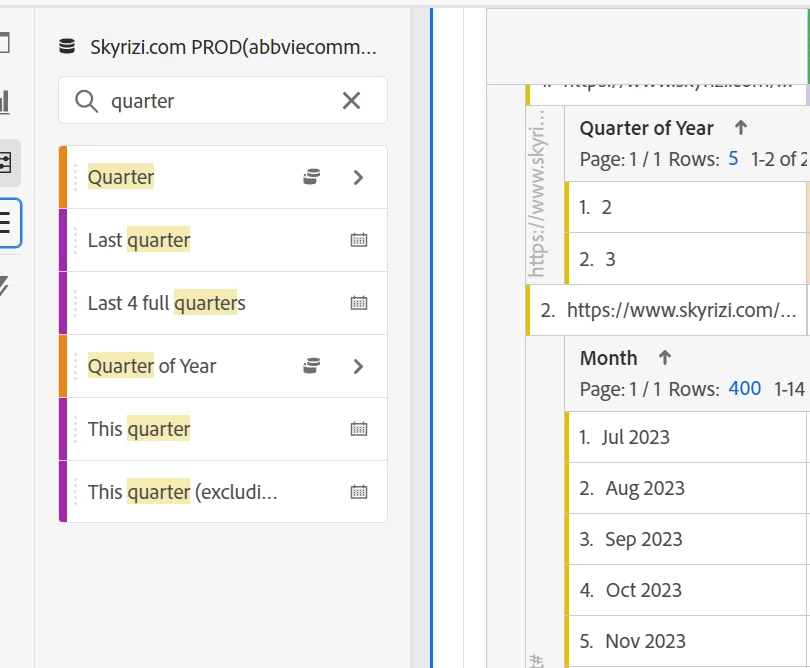Select the Quarter of Year dimension row
Screen dimensions: 810x668
click(223, 366)
